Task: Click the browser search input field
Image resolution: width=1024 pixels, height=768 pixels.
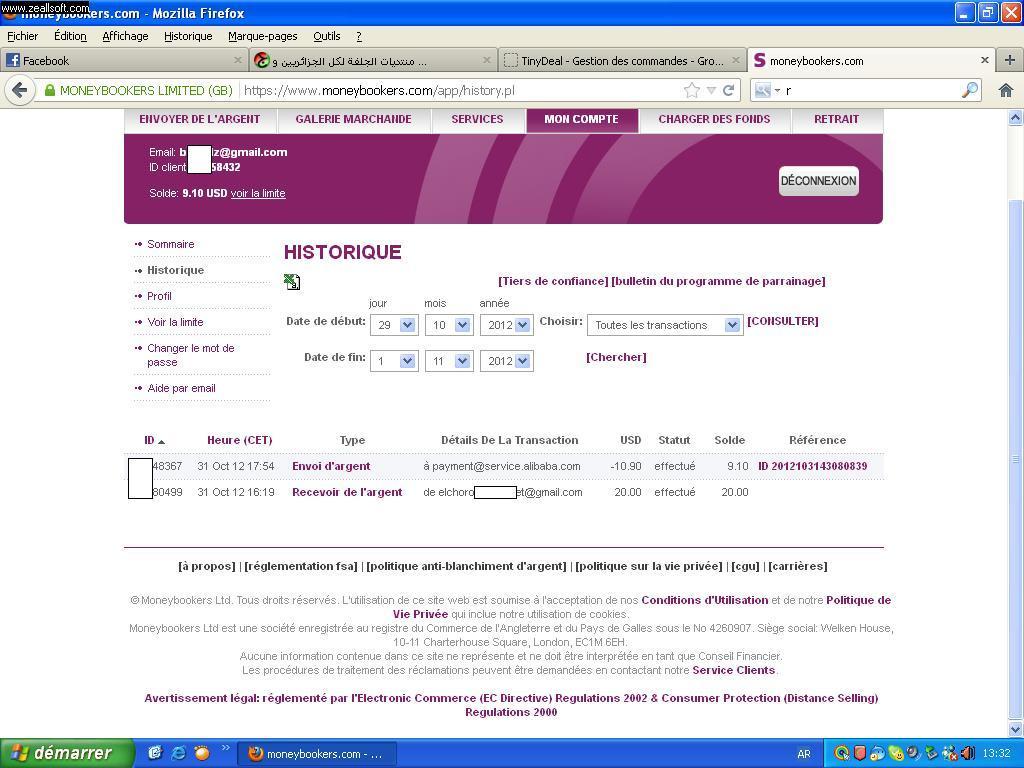Action: click(872, 90)
